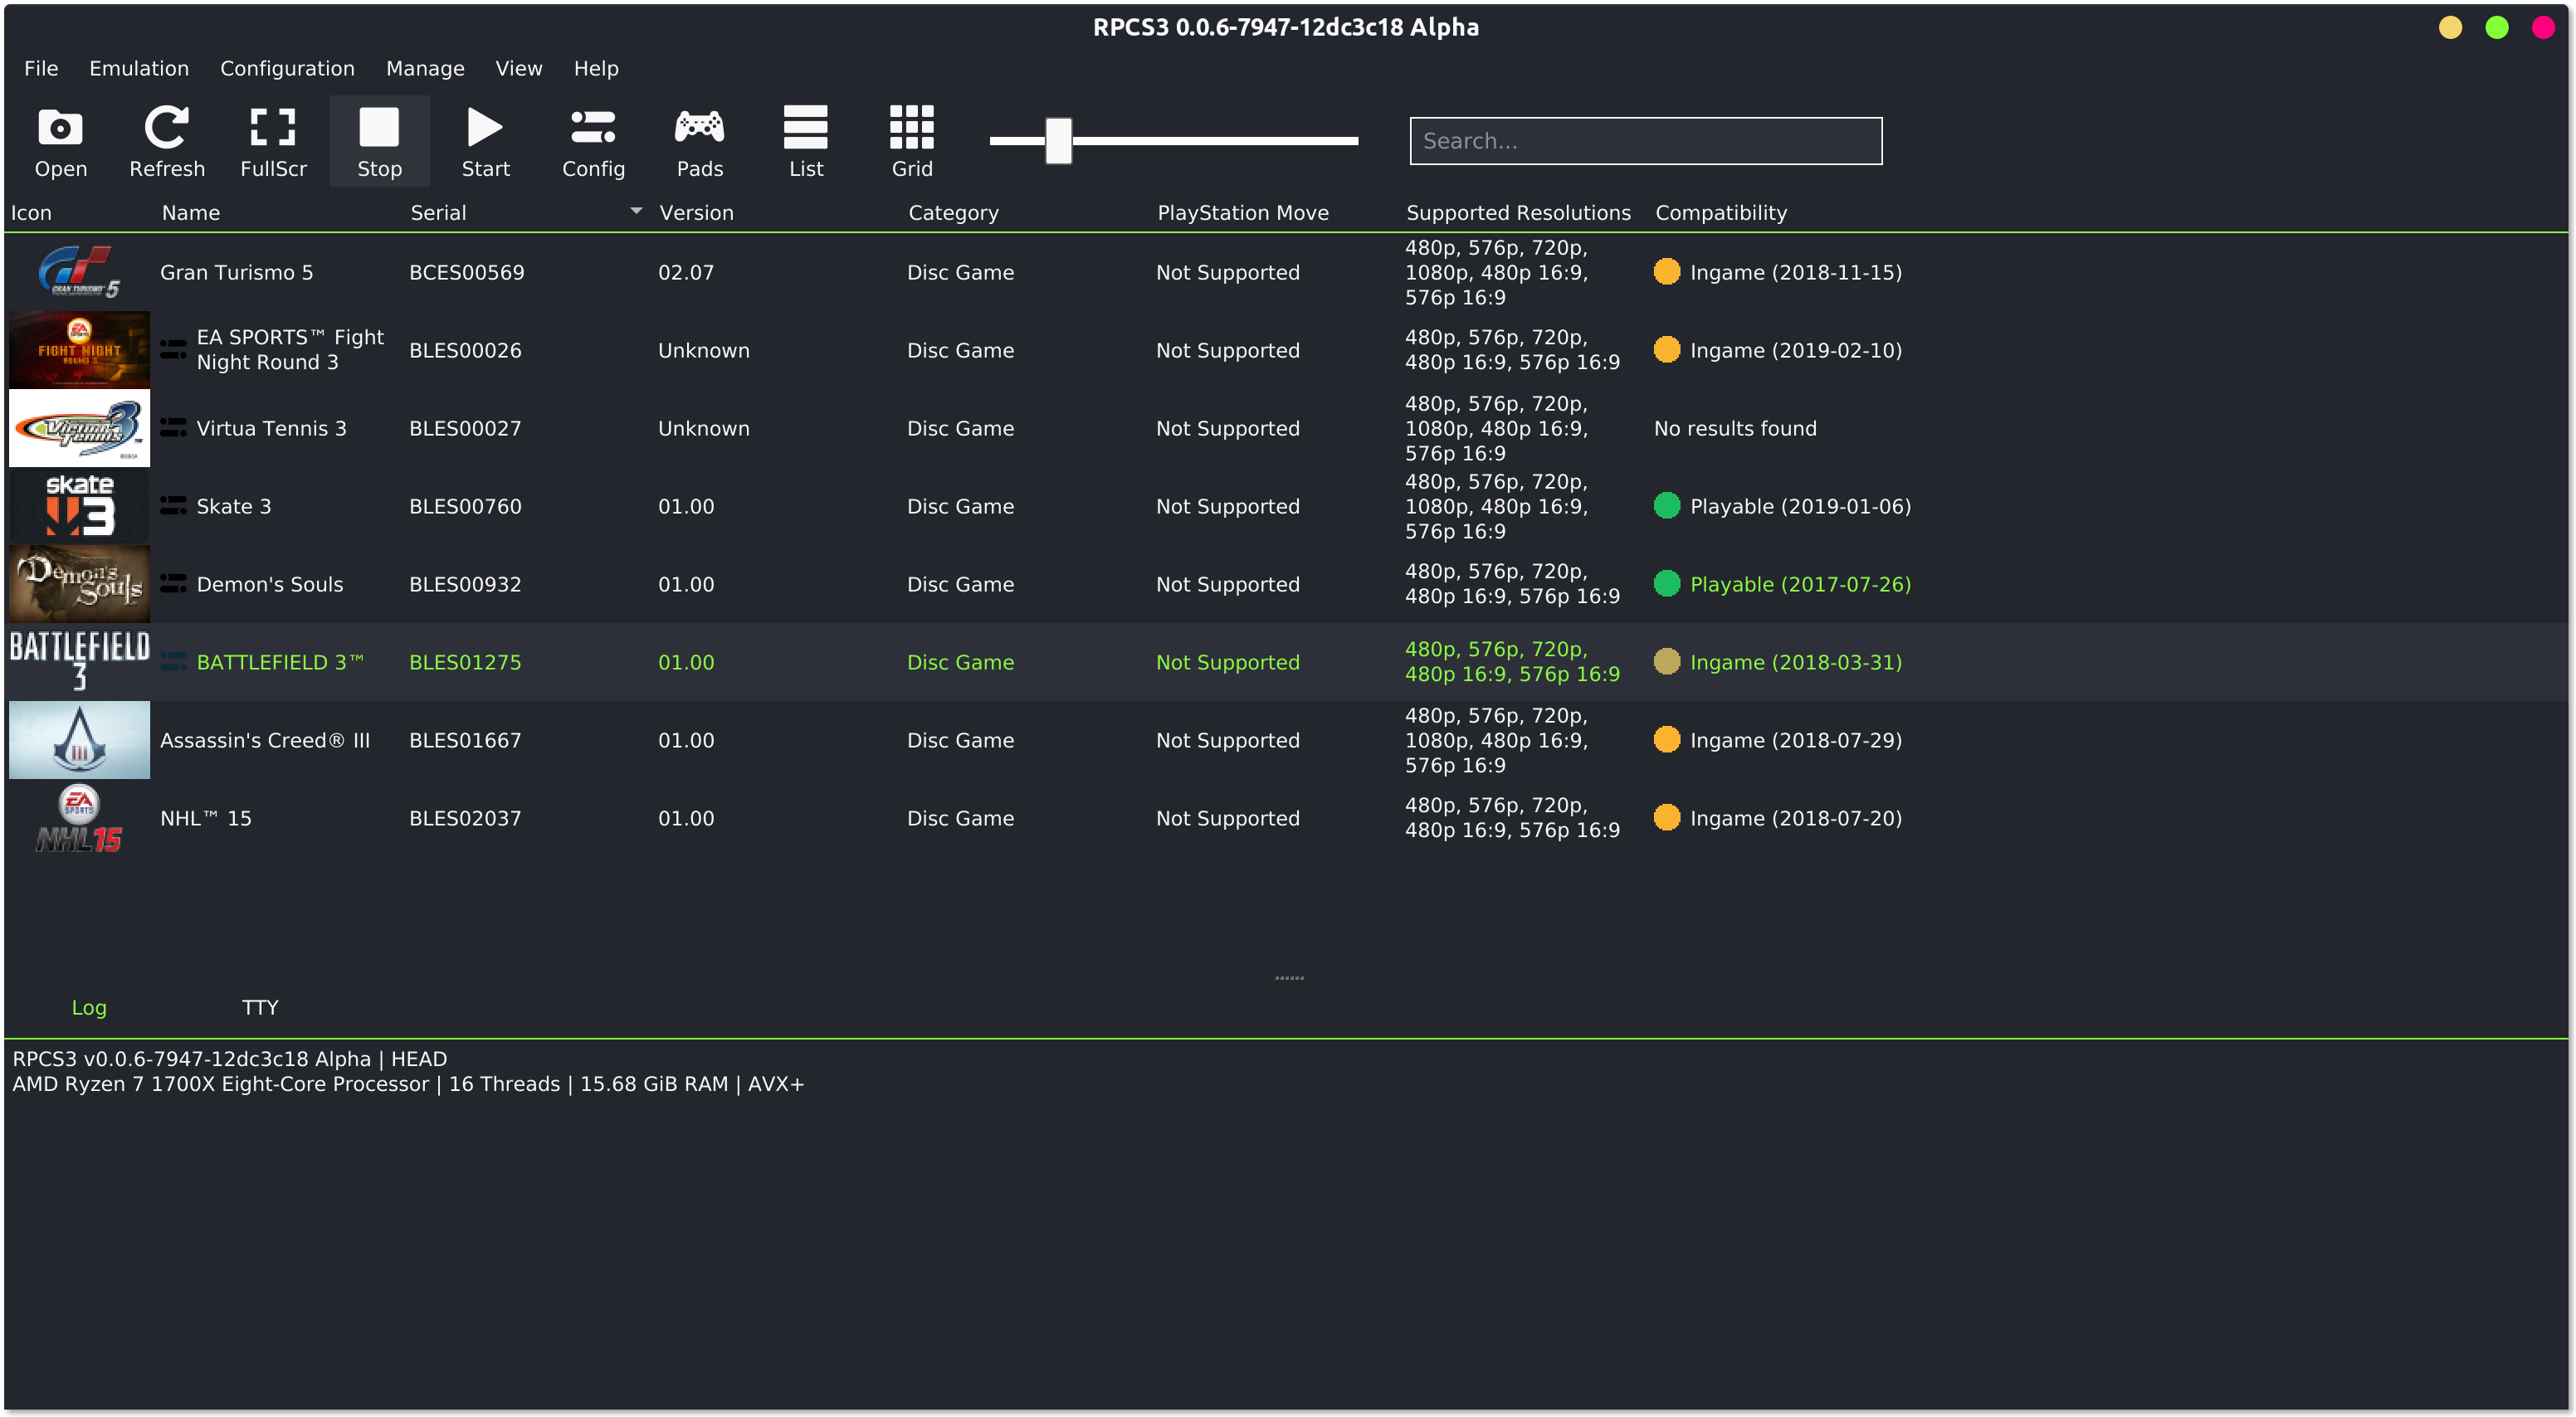The height and width of the screenshot is (1417, 2576).
Task: Select Gran Turismo 5 game icon
Action: (79, 272)
